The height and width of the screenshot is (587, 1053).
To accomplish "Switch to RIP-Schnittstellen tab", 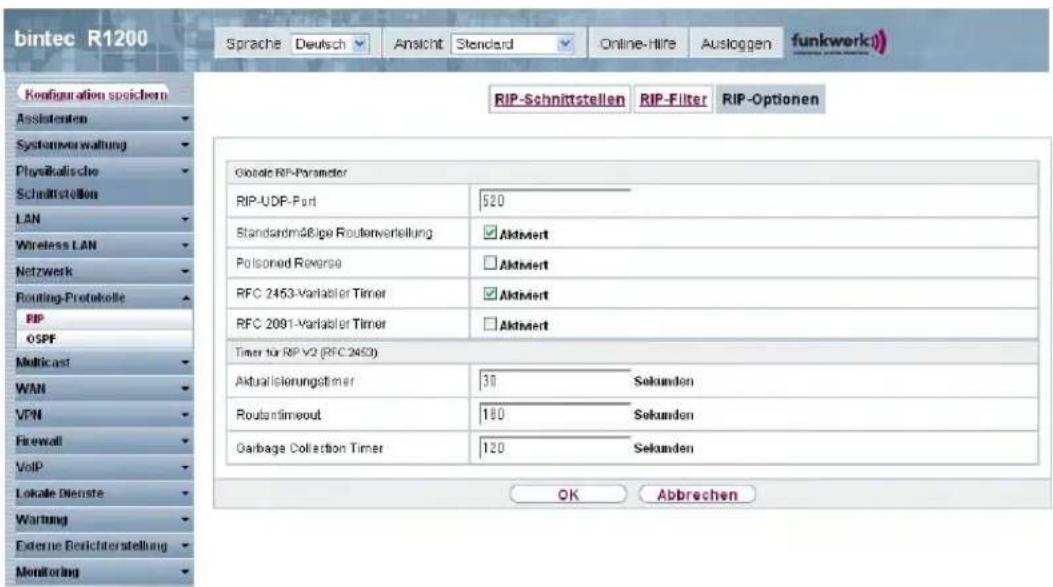I will 559,99.
